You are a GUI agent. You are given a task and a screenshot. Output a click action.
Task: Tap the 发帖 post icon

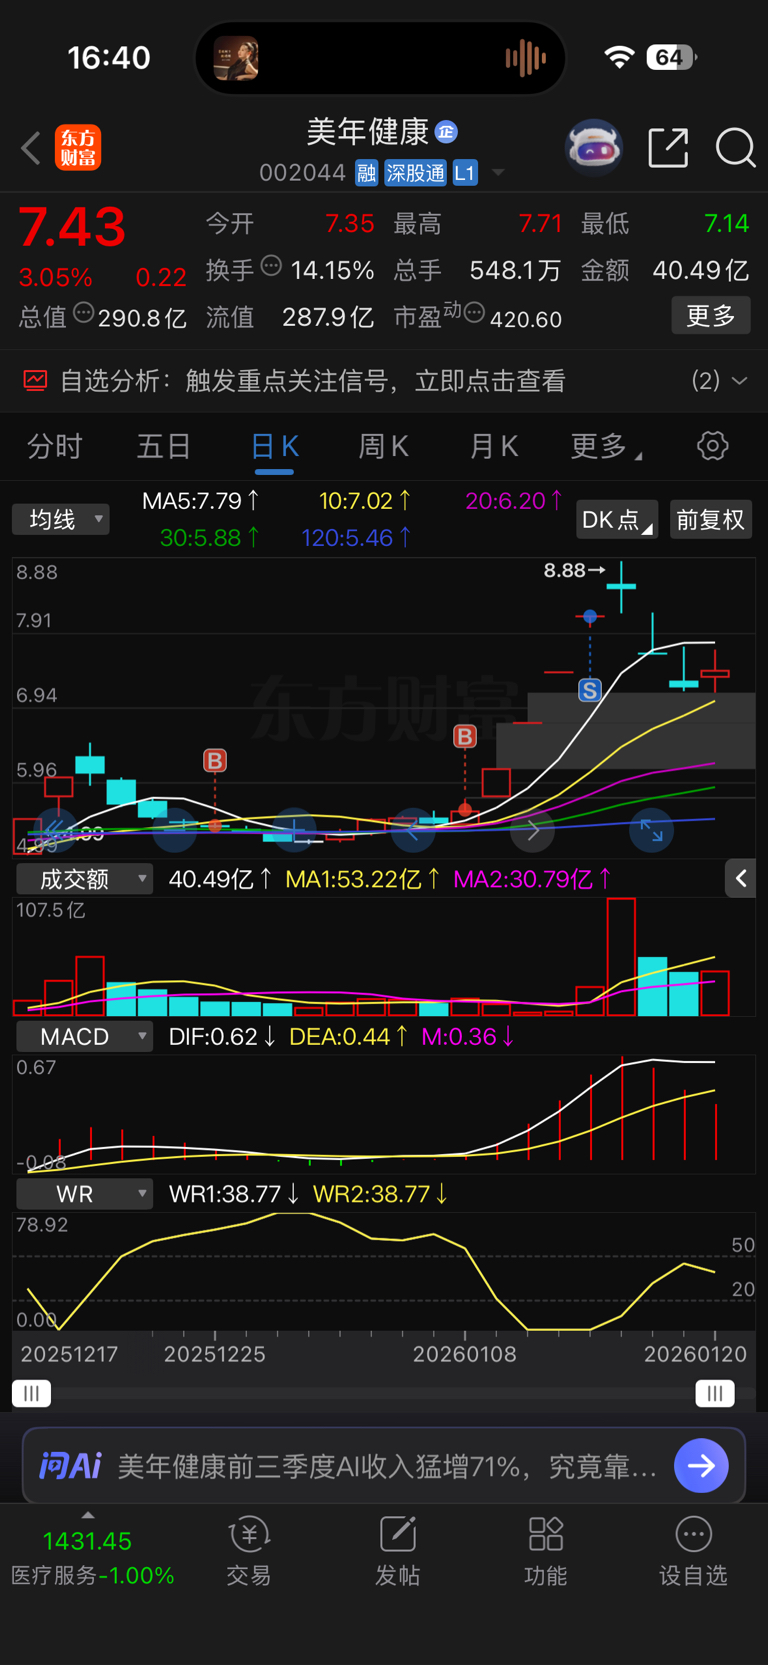tap(397, 1552)
